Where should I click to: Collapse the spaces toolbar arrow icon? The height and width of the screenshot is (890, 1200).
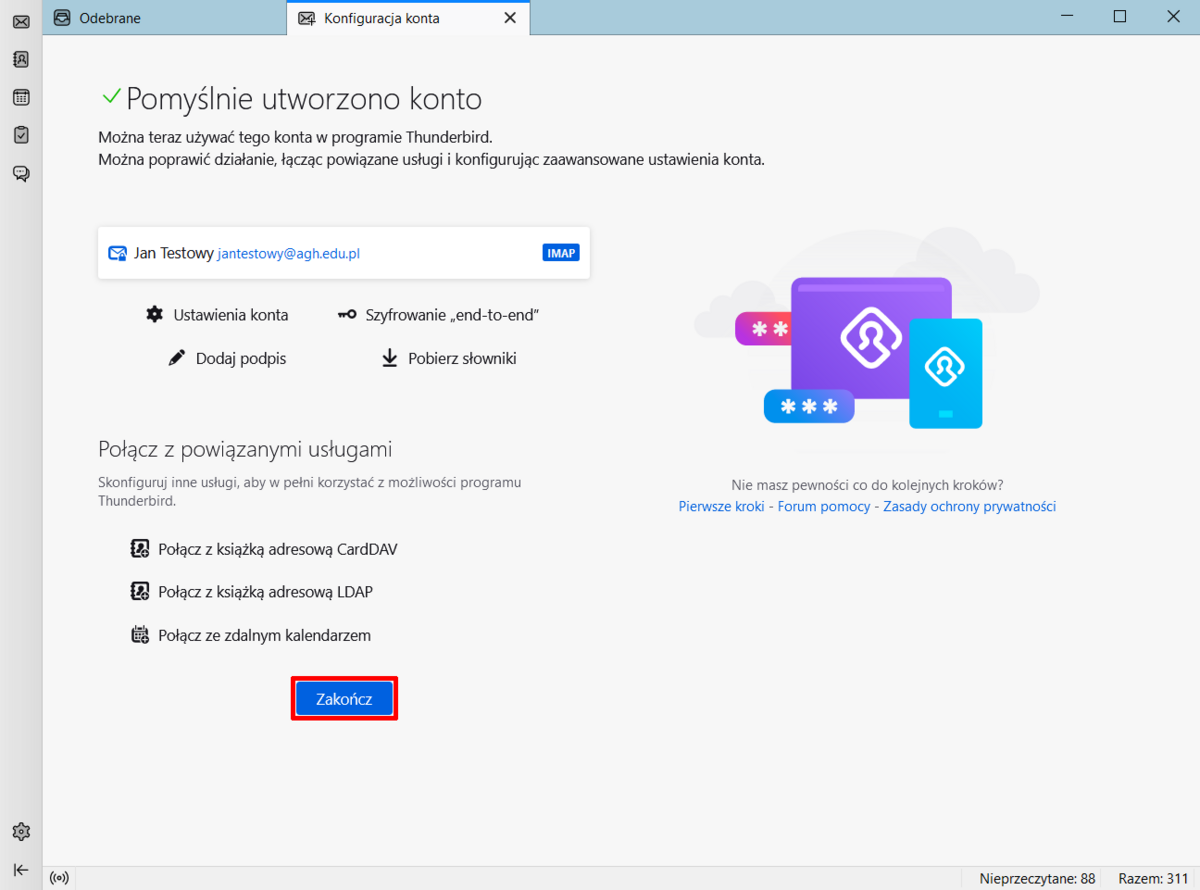tap(21, 869)
